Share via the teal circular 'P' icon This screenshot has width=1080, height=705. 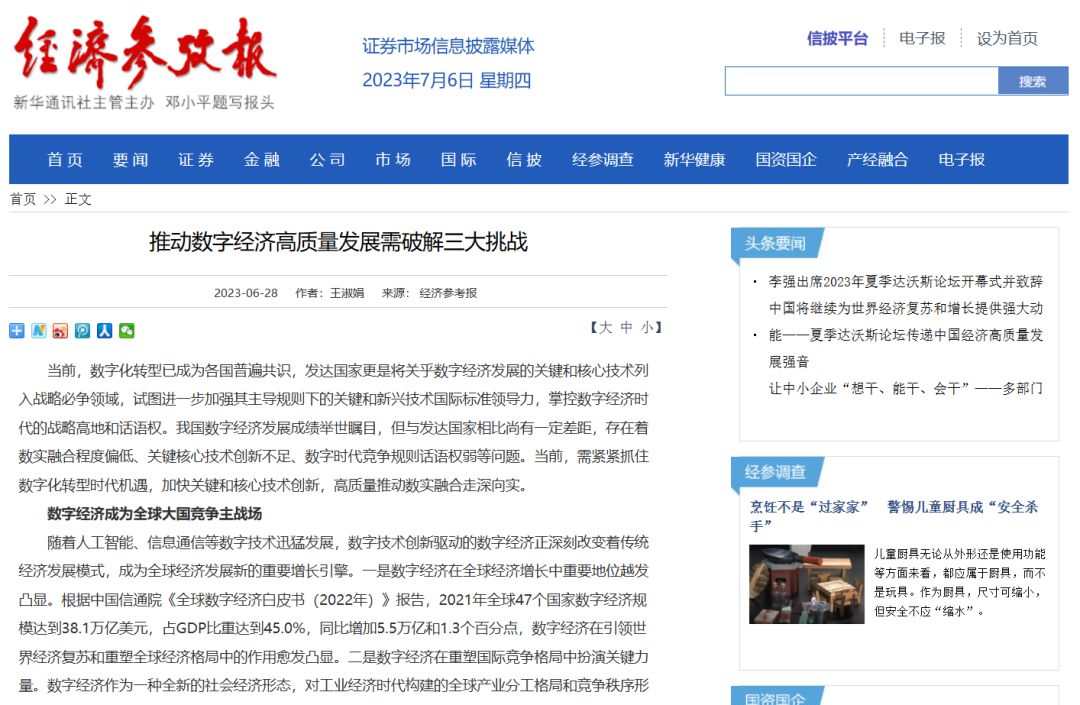click(83, 331)
